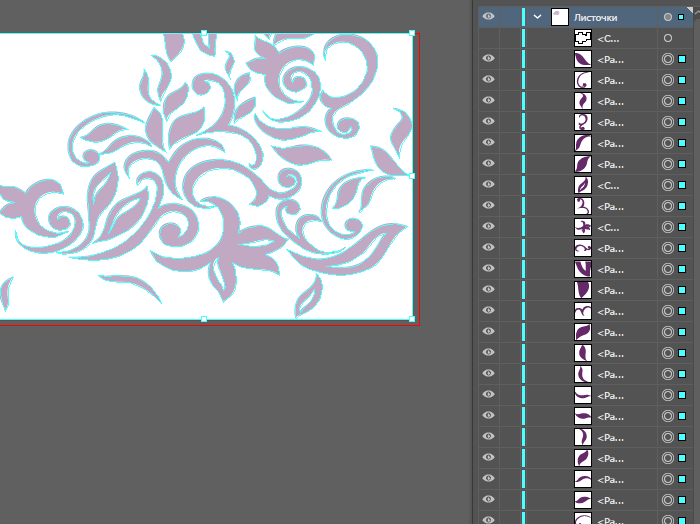
Task: Click the bottom-center selection handle
Action: tap(204, 319)
